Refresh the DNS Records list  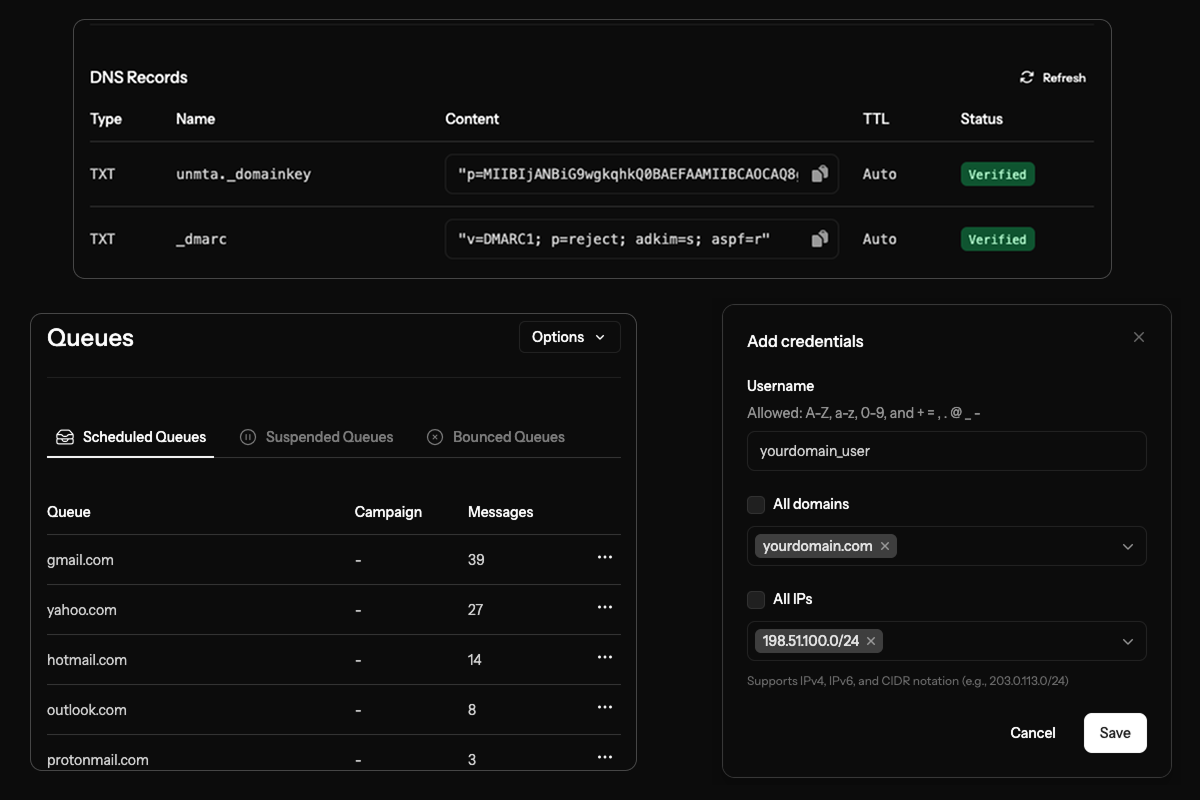click(1053, 78)
